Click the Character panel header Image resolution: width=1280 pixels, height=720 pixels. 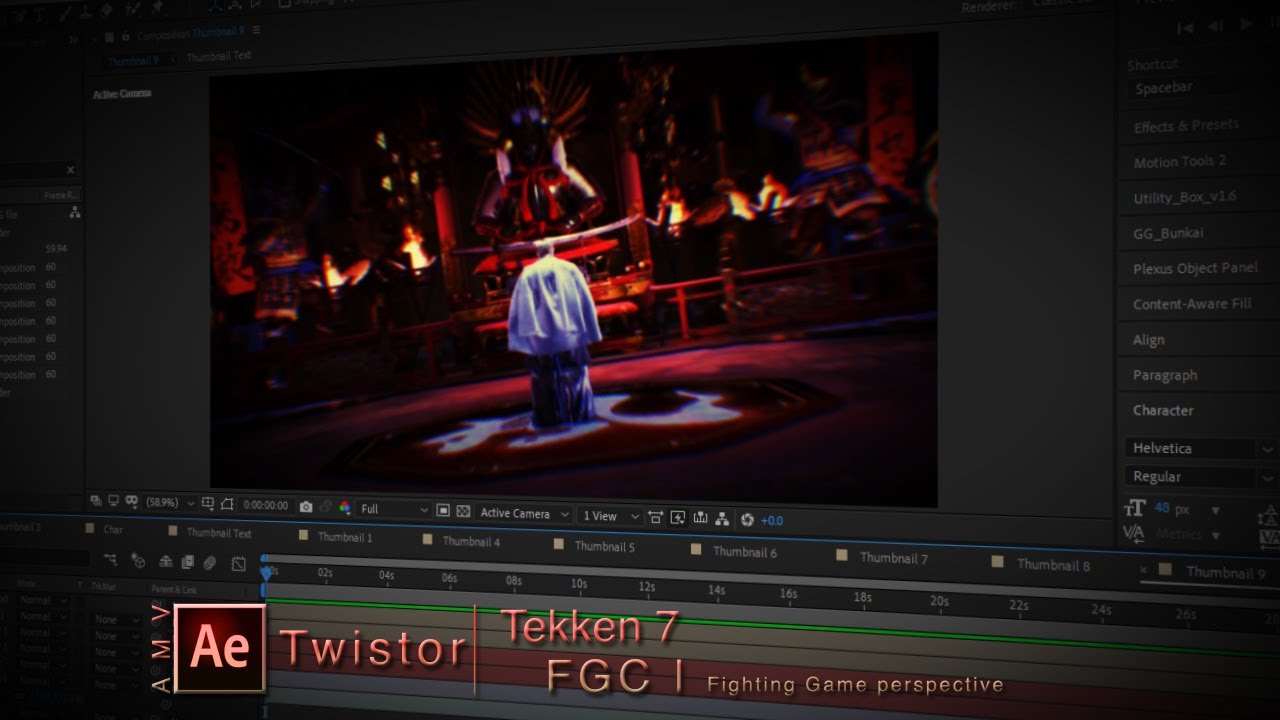pyautogui.click(x=1163, y=410)
